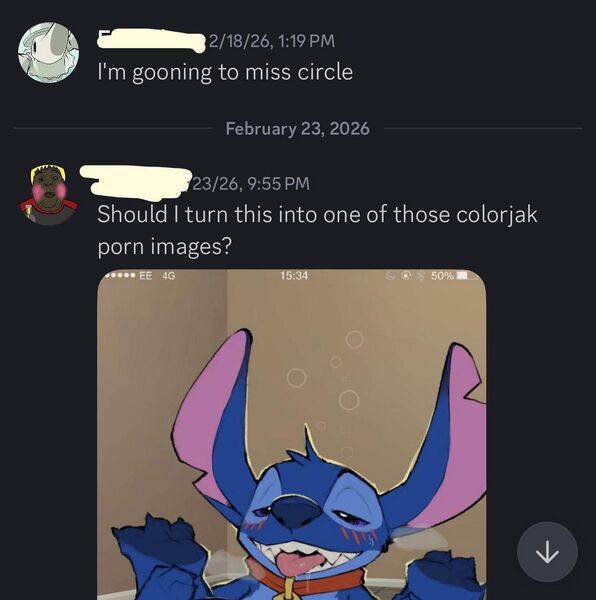Tap the 4G network indicator in the image
This screenshot has width=596, height=600.
[169, 276]
